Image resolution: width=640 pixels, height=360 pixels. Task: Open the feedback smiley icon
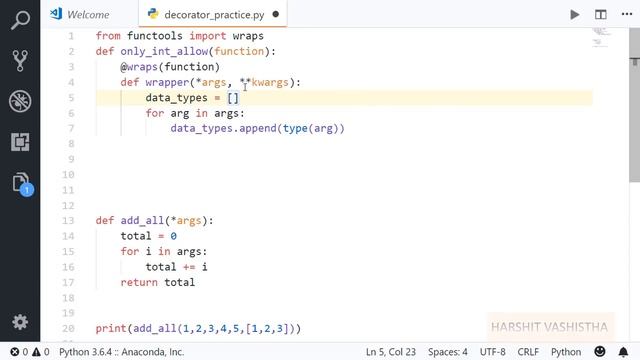[x=600, y=351]
